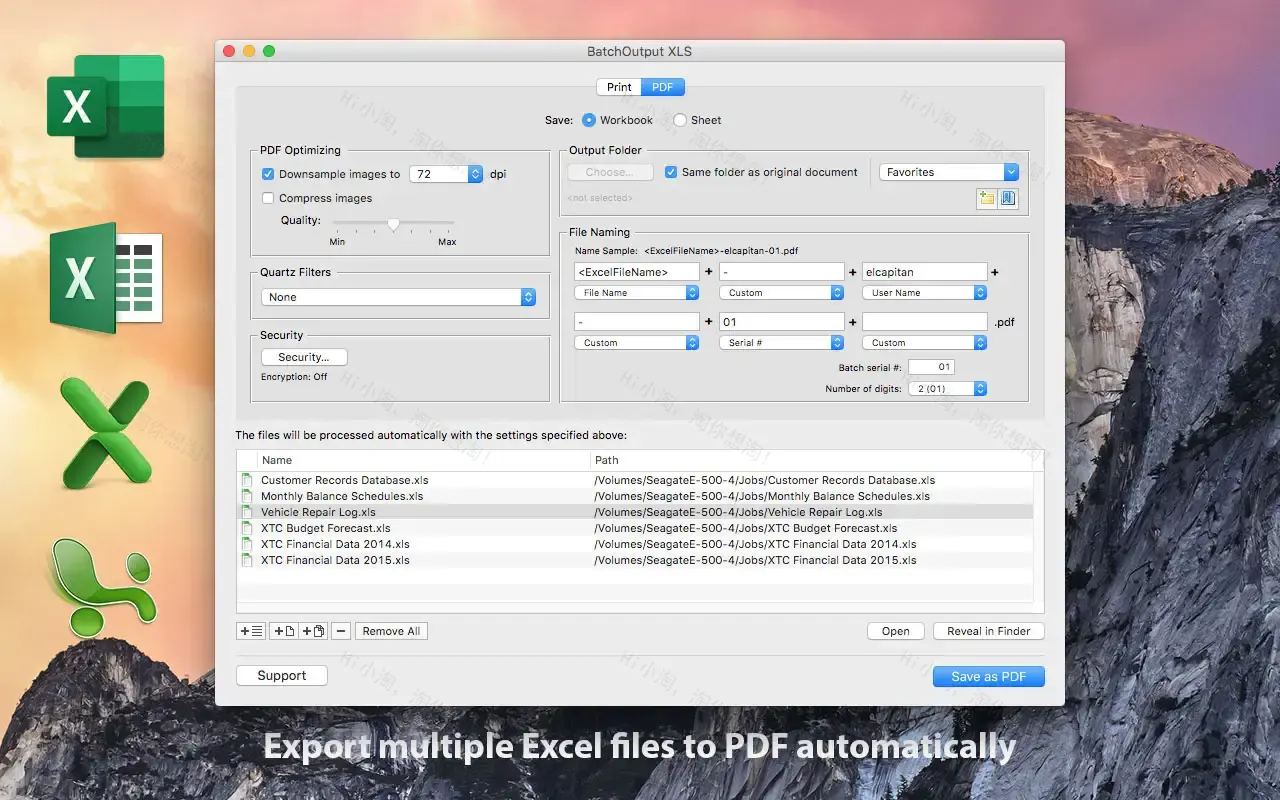
Task: Open the Quartz Filters dropdown showing None
Action: click(x=399, y=297)
